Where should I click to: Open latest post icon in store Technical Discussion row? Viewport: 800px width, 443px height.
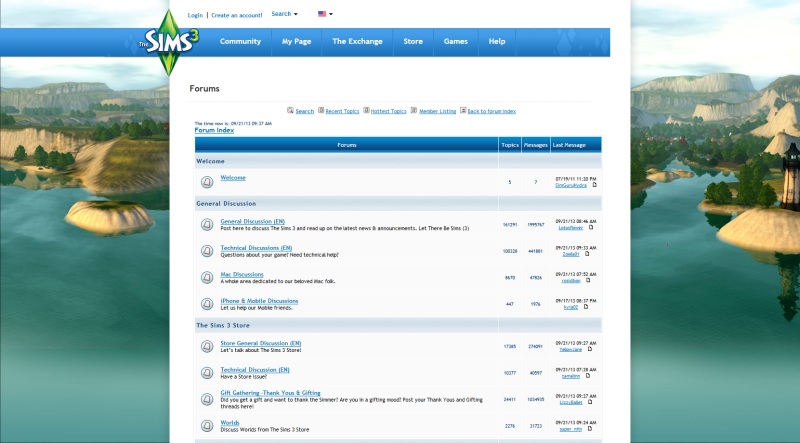pos(587,376)
